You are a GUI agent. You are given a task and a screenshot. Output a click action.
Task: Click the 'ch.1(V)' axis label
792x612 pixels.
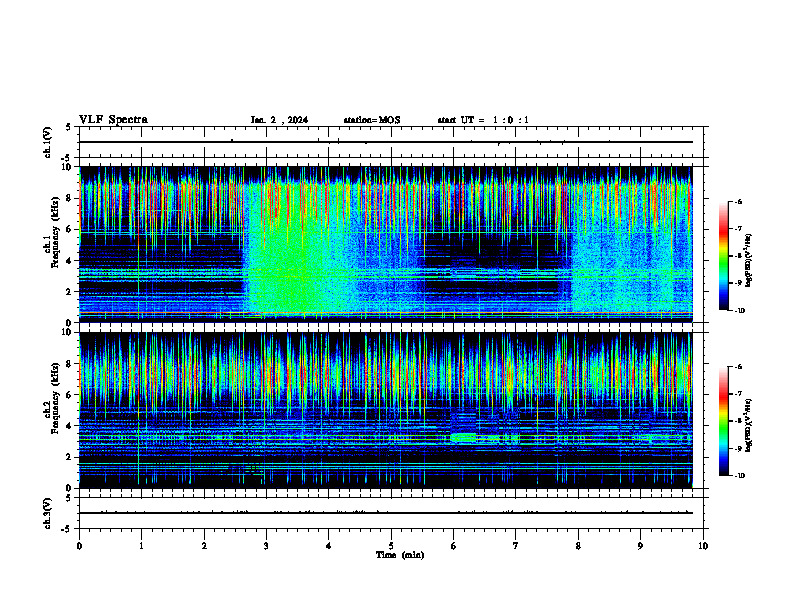click(x=48, y=142)
